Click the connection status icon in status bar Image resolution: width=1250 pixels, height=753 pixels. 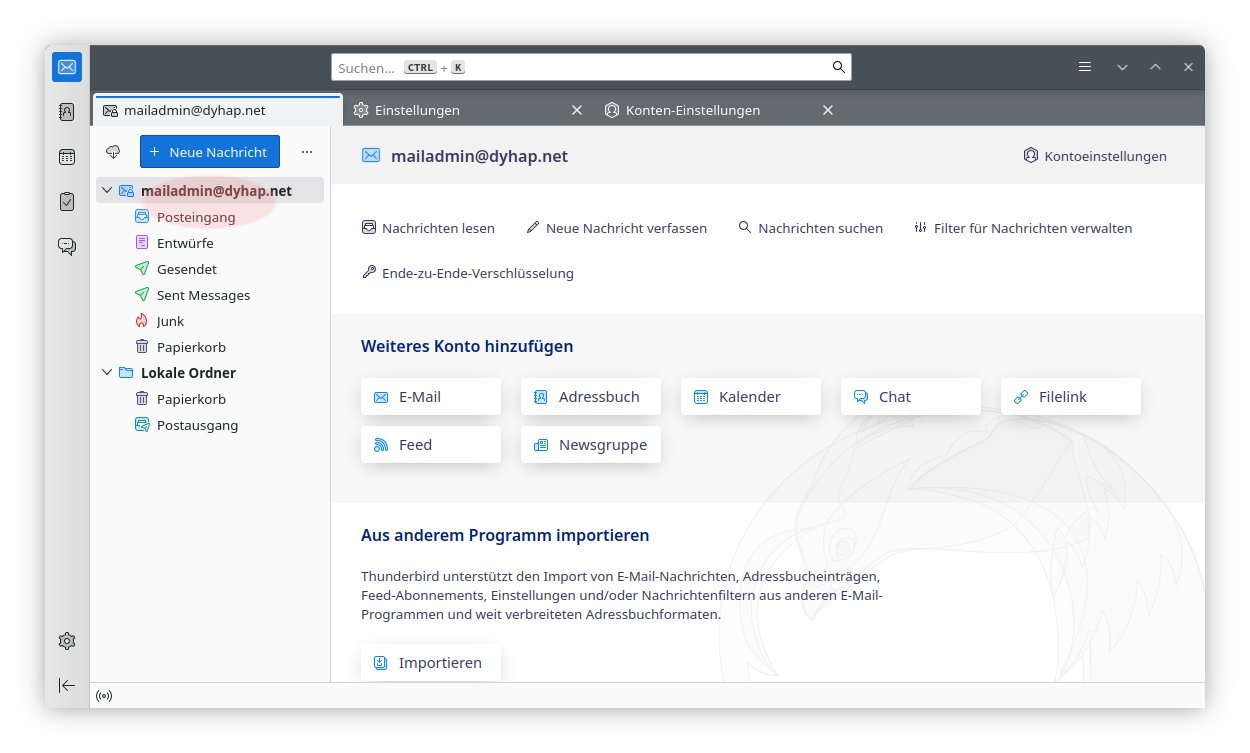[104, 695]
